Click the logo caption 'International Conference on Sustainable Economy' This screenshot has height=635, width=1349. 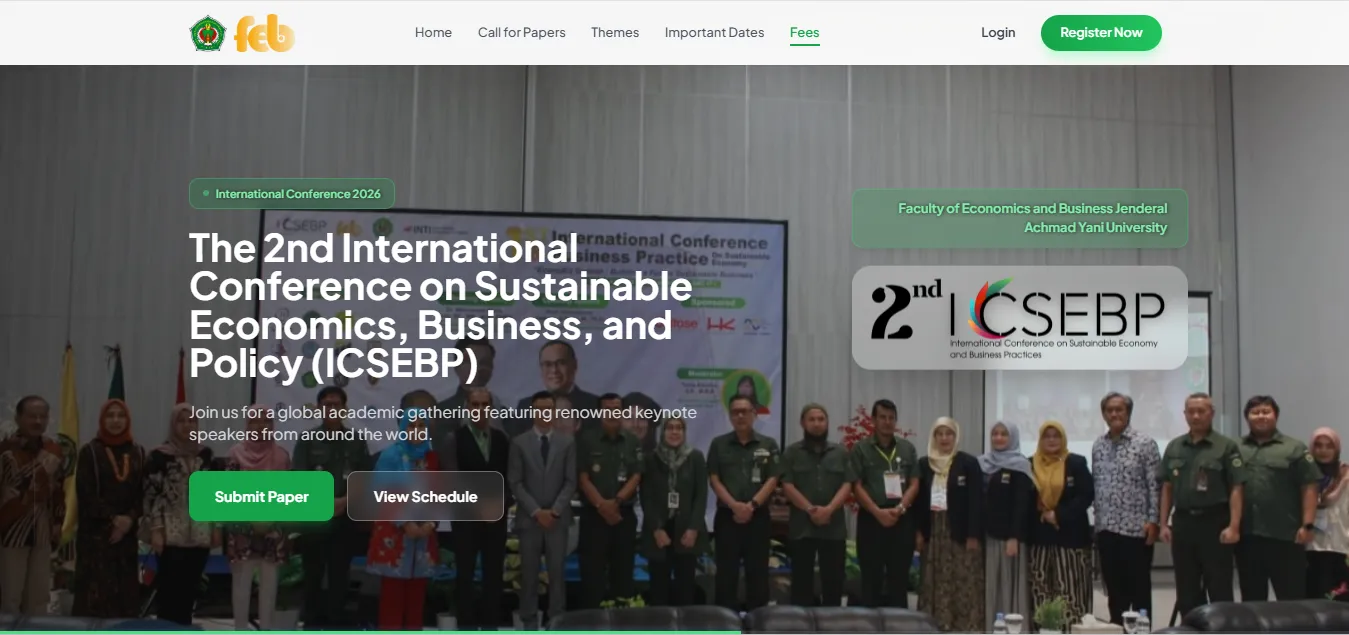pyautogui.click(x=1053, y=344)
